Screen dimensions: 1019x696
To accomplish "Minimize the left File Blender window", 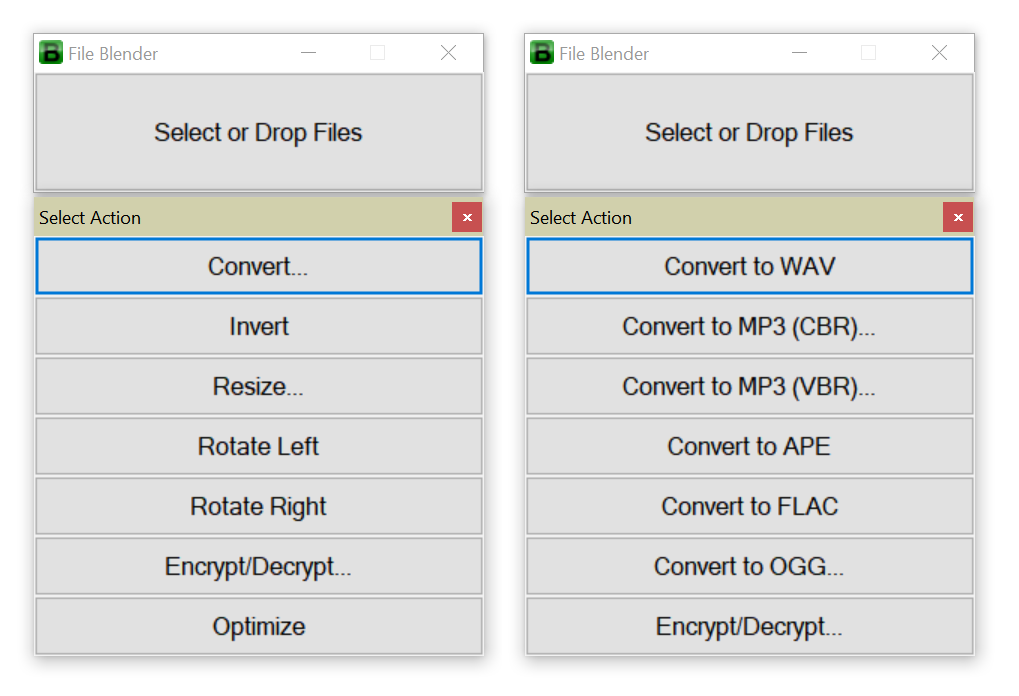I will [308, 53].
